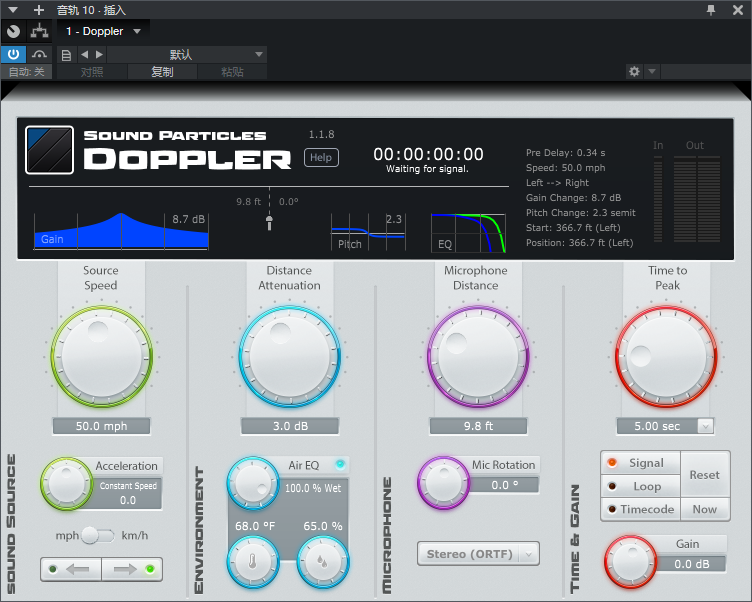Select the right direction arrow button
The height and width of the screenshot is (602, 752).
(x=132, y=569)
